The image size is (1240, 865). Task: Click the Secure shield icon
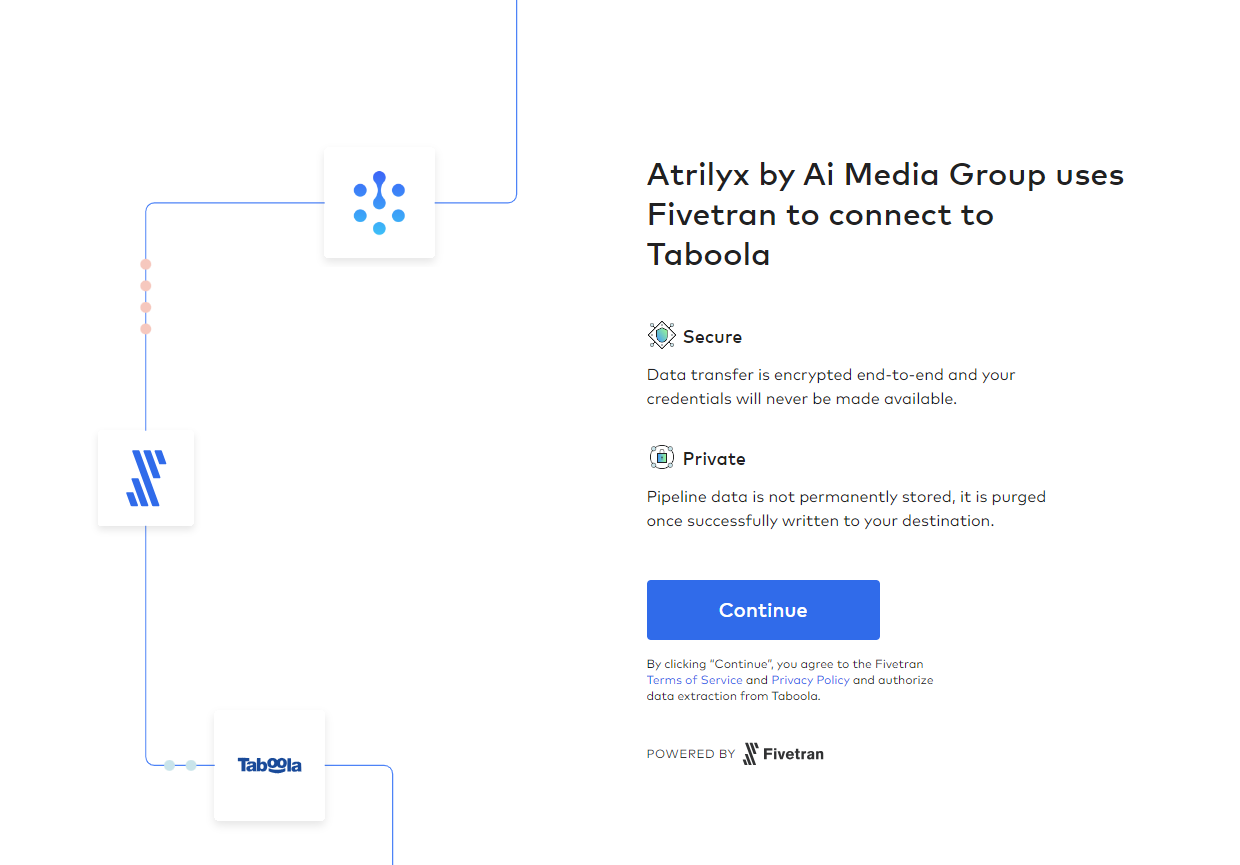tap(661, 336)
